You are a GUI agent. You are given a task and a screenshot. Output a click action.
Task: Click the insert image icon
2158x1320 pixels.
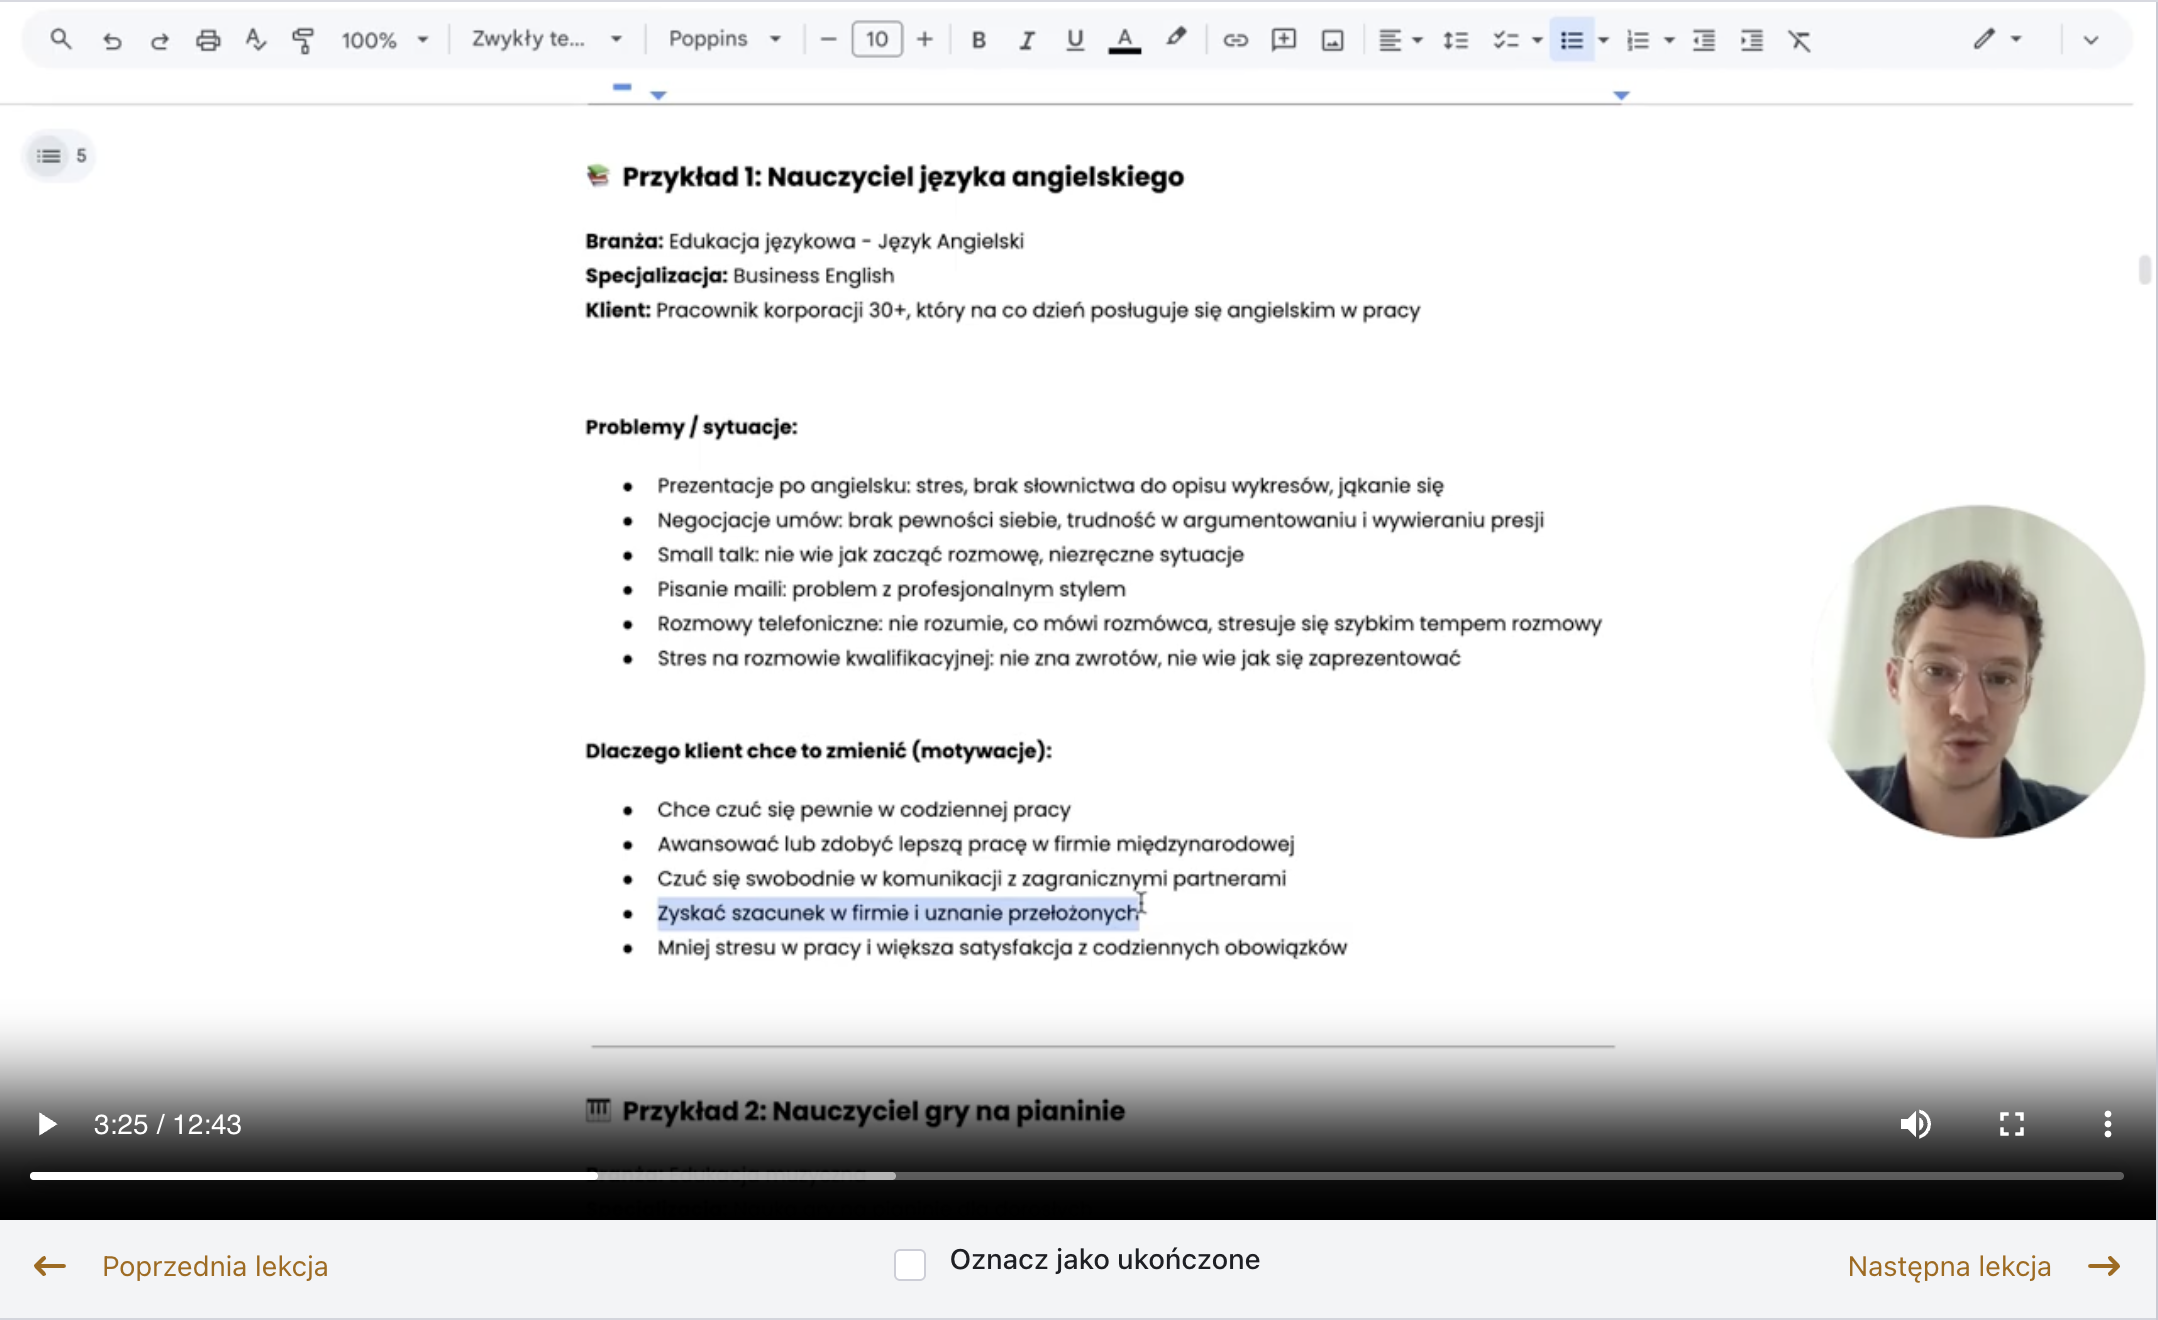point(1332,40)
